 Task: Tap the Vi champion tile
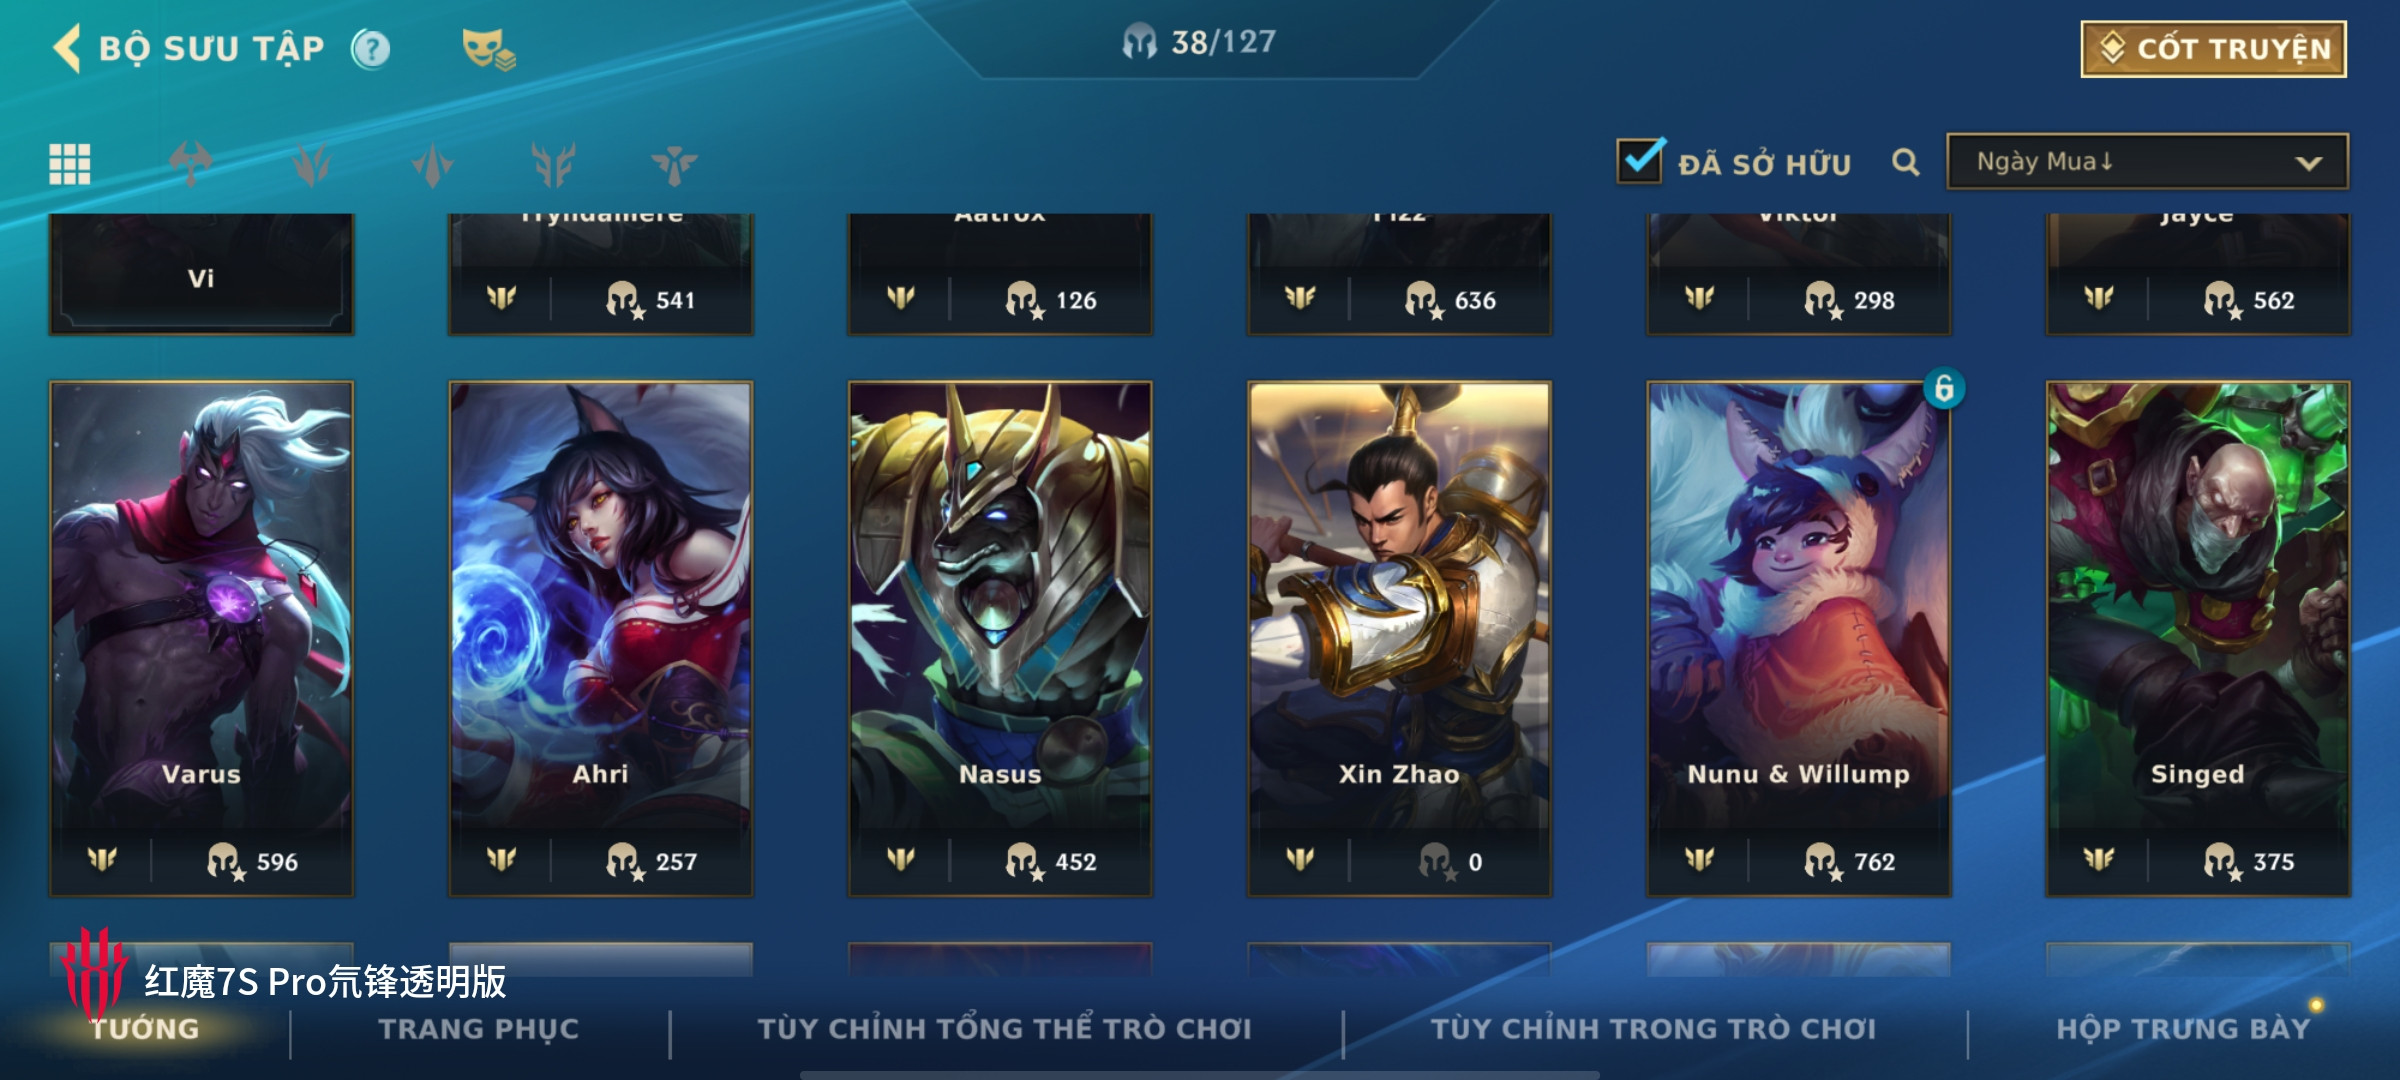[201, 274]
